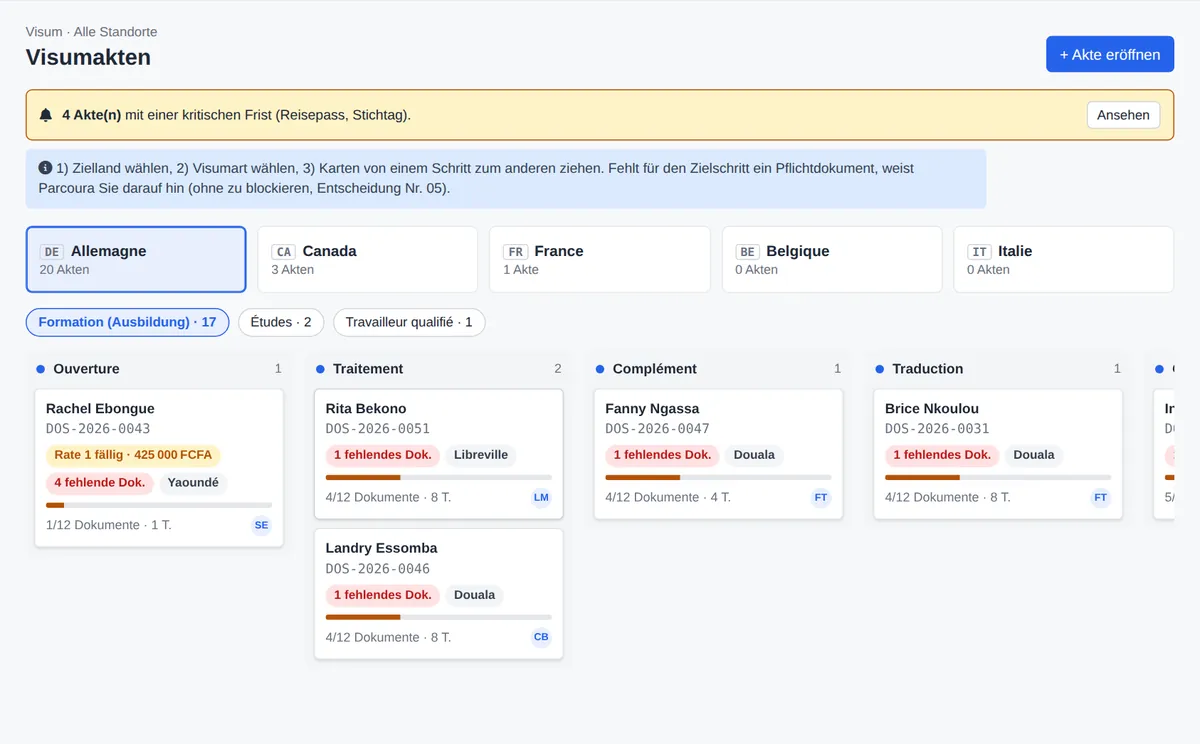Click the Douala tag on Brice Nkoulou's card
The height and width of the screenshot is (744, 1200).
click(x=1034, y=455)
